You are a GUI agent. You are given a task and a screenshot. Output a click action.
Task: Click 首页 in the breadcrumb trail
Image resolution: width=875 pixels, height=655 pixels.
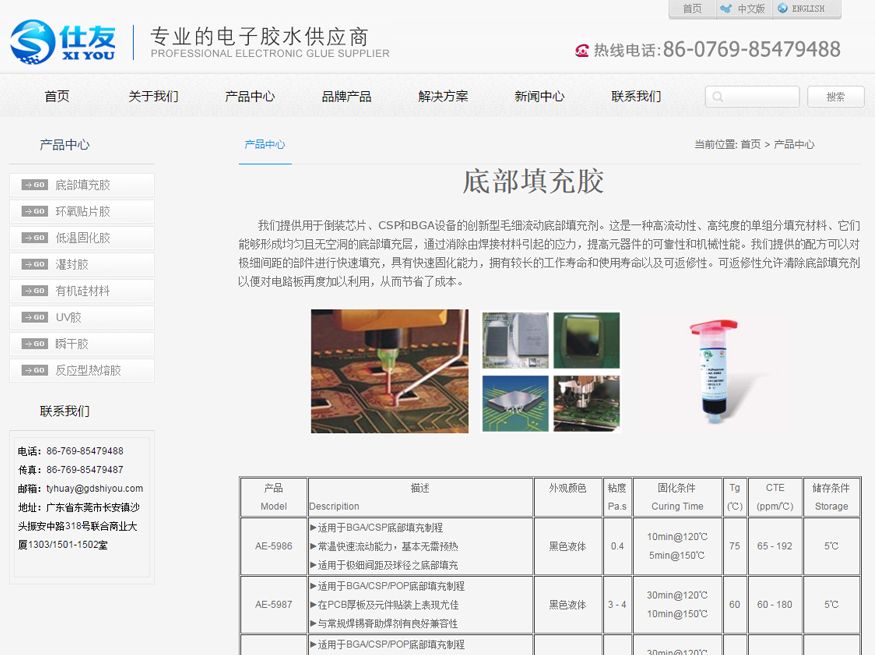tap(751, 145)
